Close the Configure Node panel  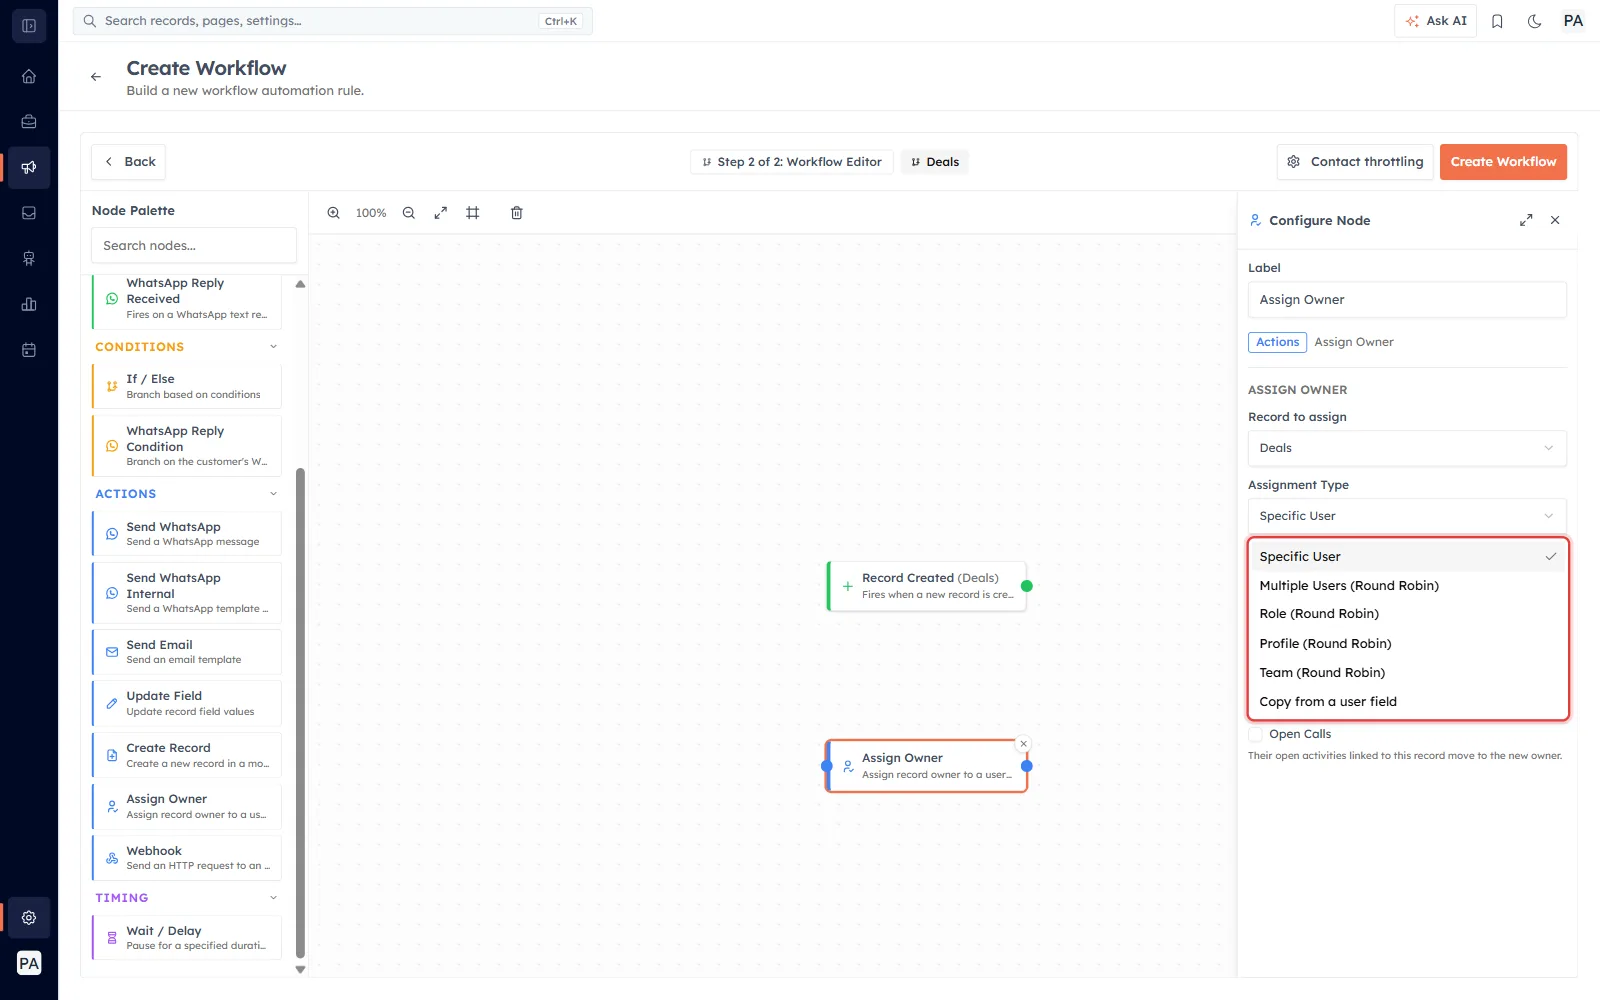click(1555, 220)
